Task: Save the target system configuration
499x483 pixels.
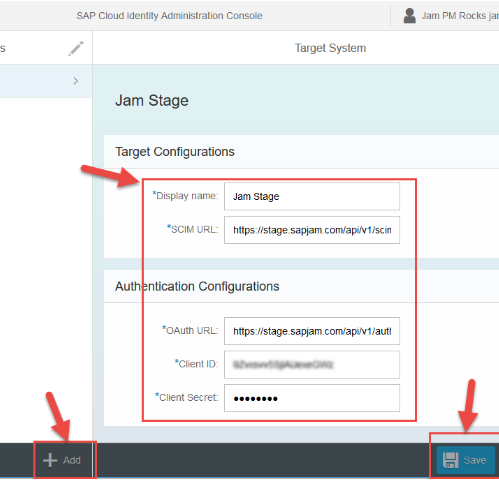Action: pos(466,460)
